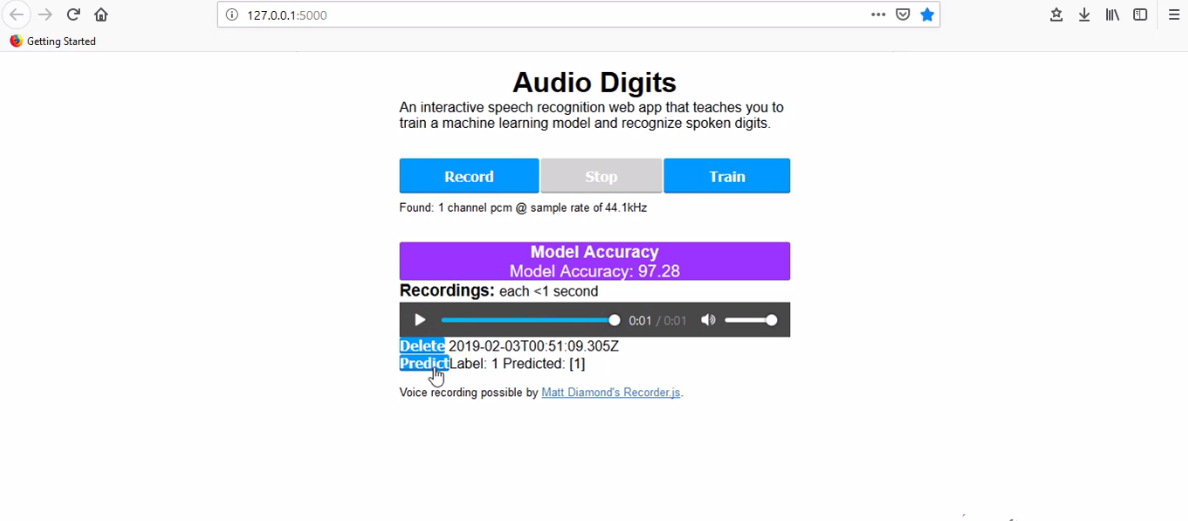Play the recorded audio clip
The width and height of the screenshot is (1188, 521).
click(420, 320)
